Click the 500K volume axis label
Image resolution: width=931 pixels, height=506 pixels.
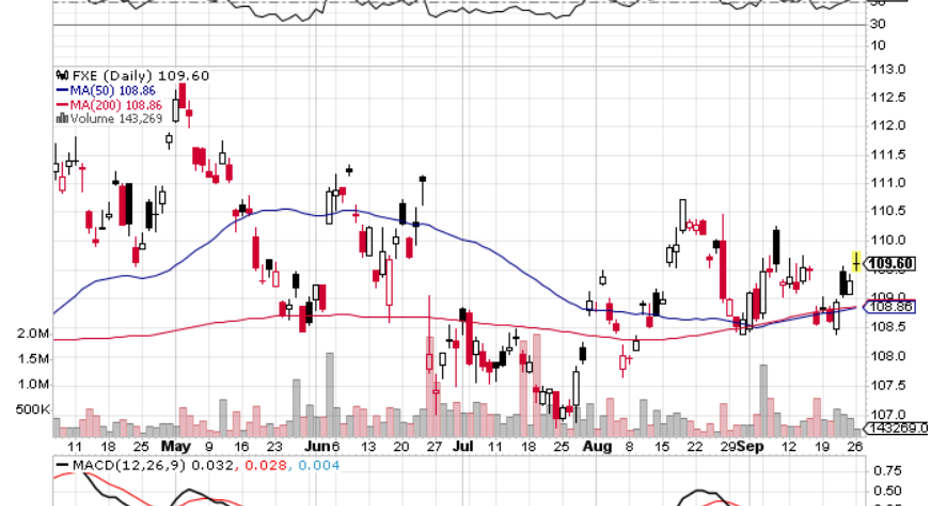(x=33, y=409)
